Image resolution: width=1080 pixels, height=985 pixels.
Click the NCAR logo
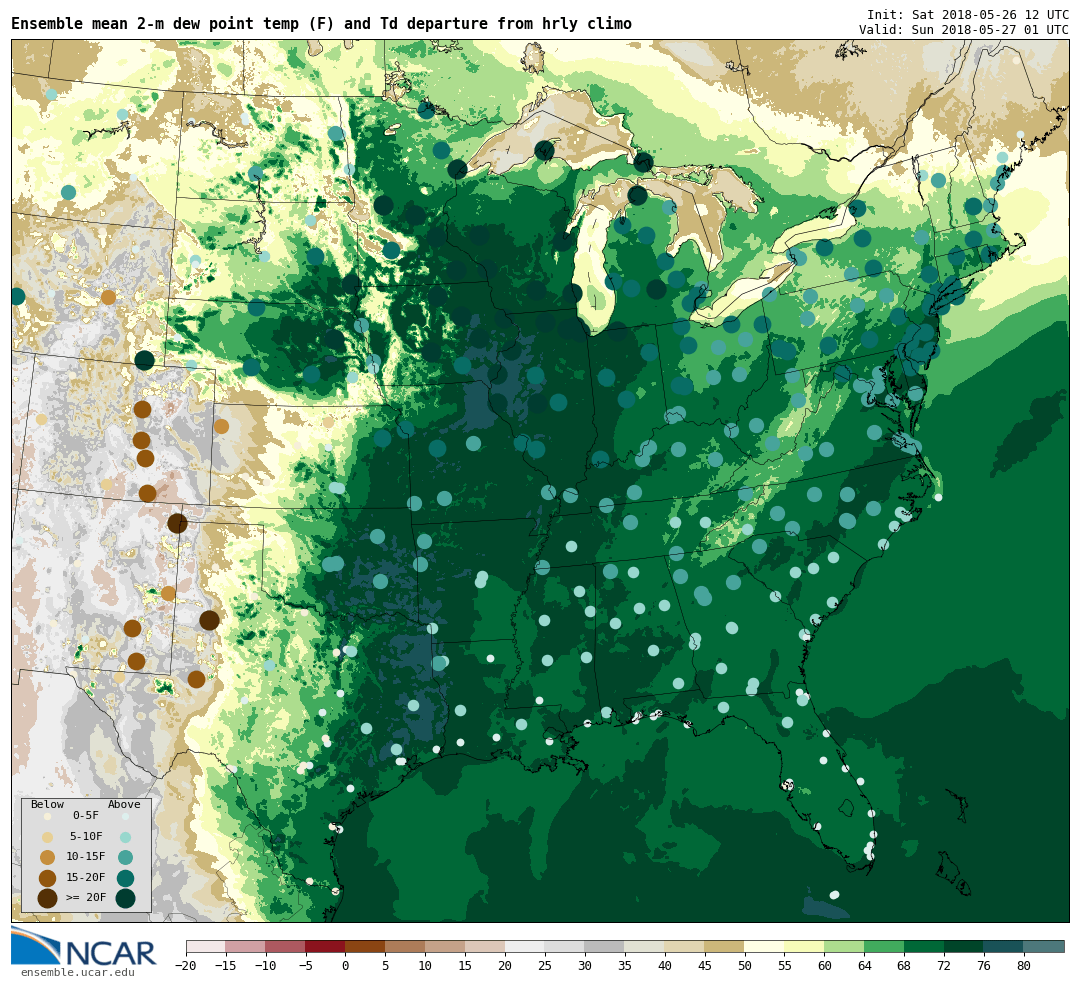click(84, 947)
